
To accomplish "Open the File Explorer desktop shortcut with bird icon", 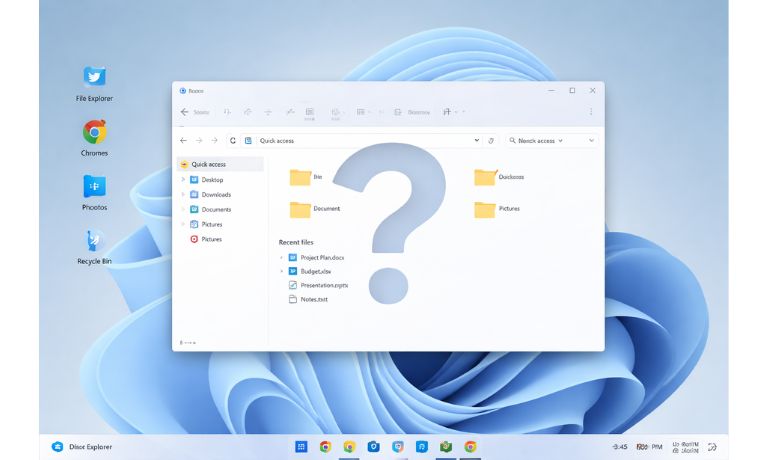I will pos(94,83).
